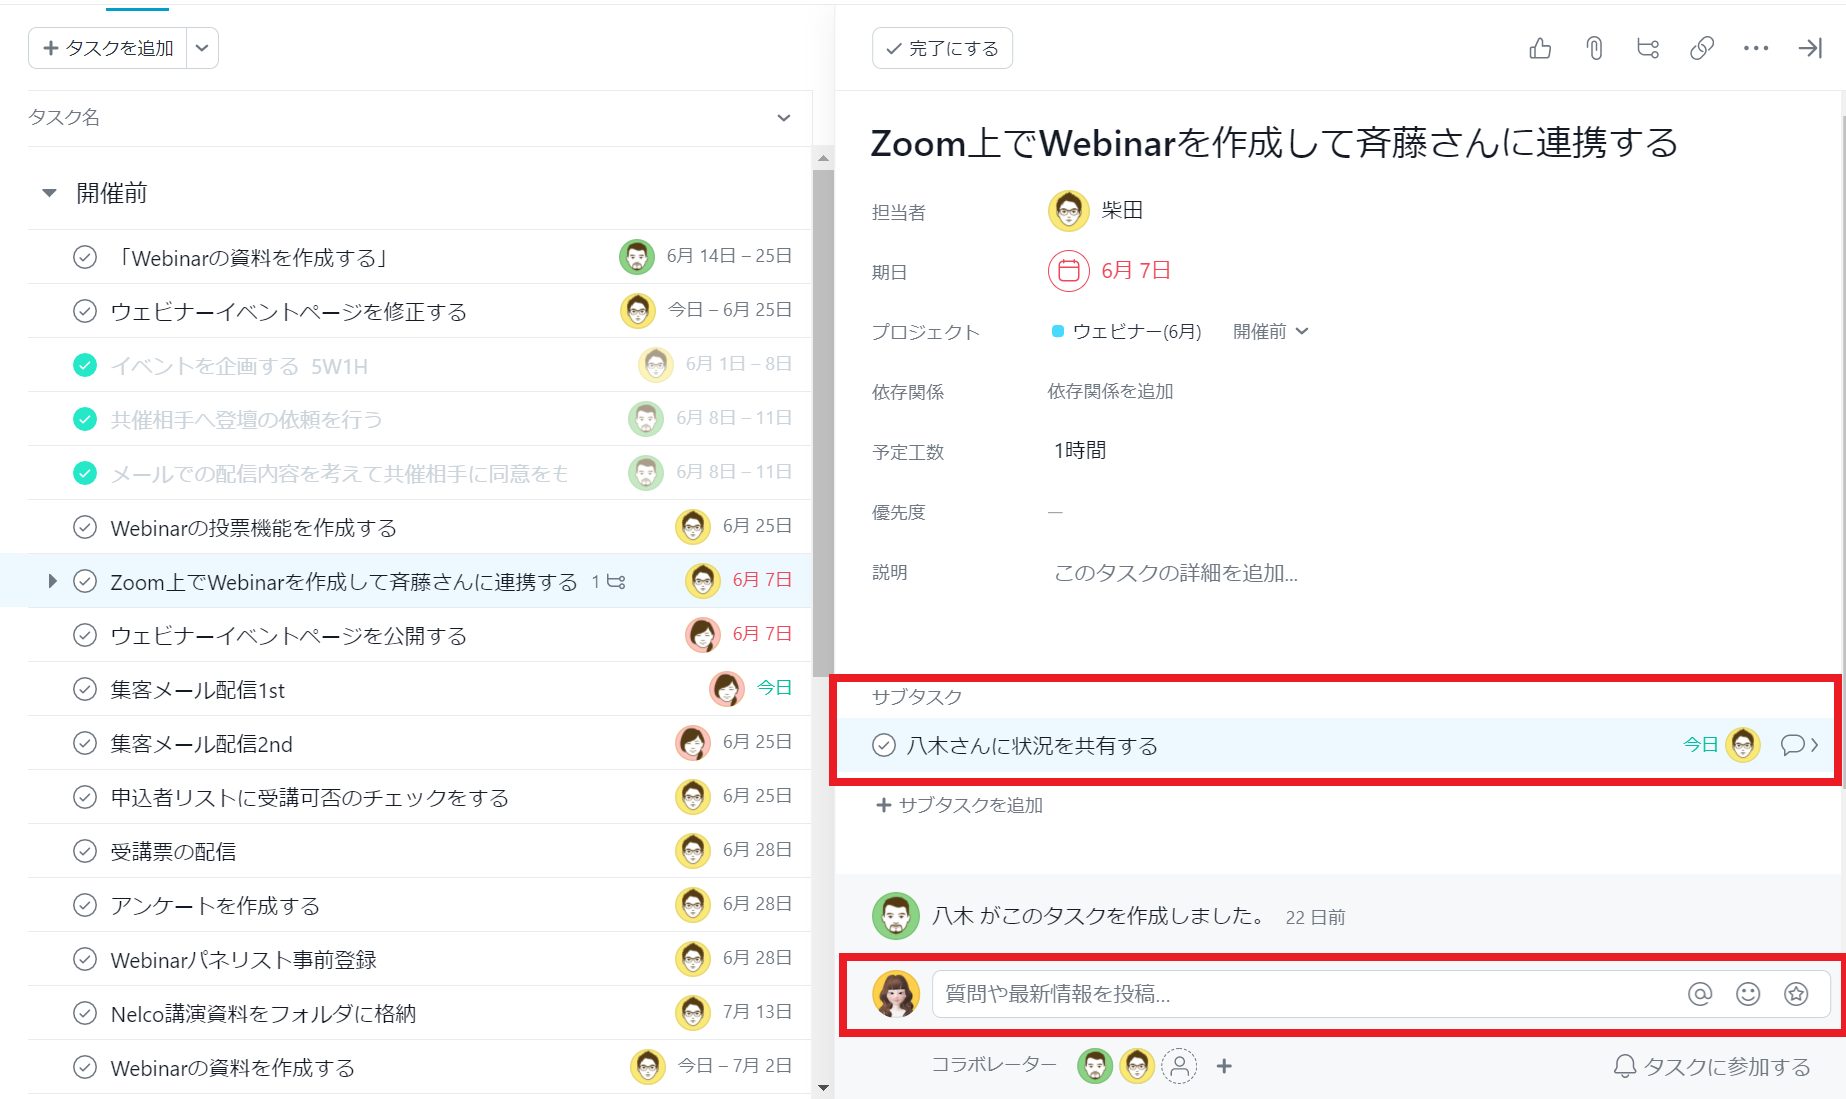Viewport: 1846px width, 1099px height.
Task: Click タスクを追加 button
Action: click(108, 48)
